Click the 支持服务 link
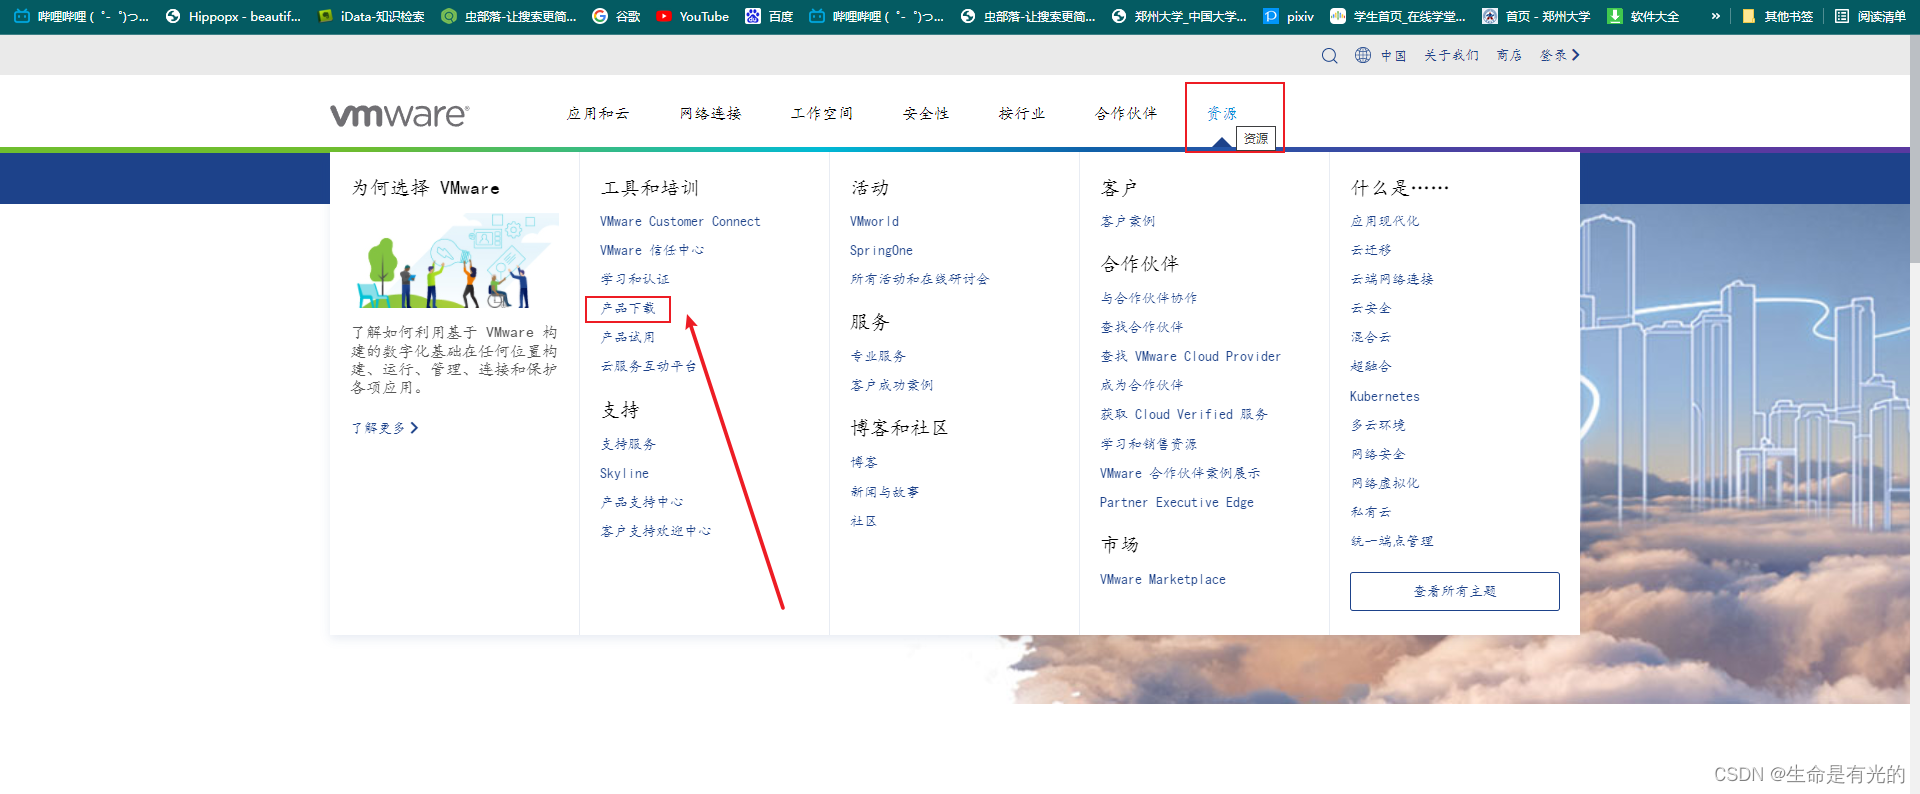 point(628,444)
